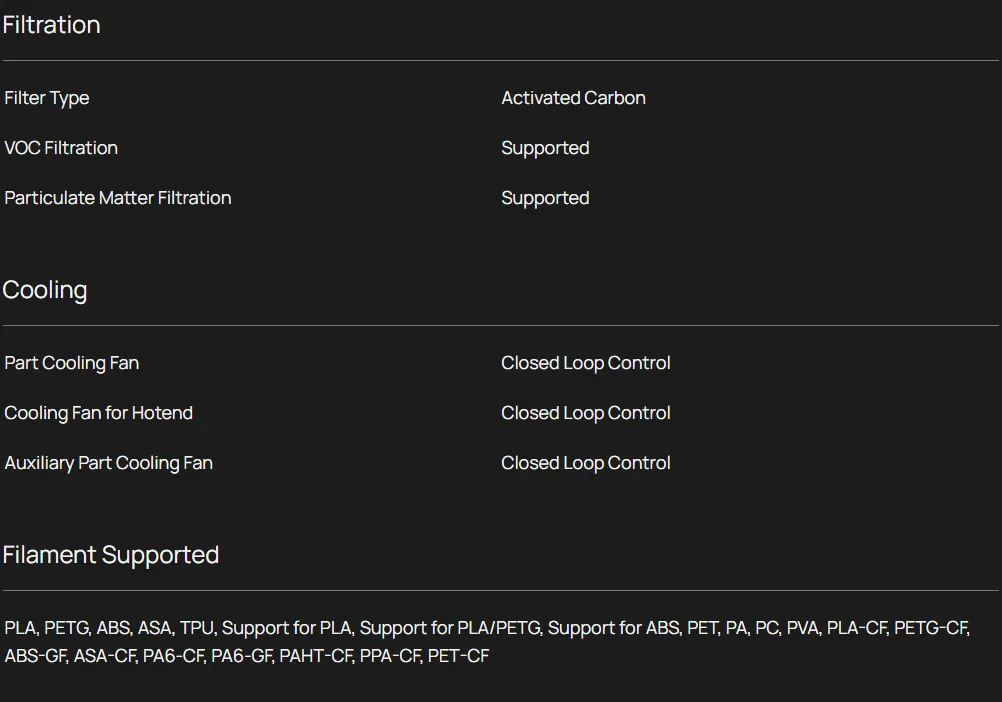Screen dimensions: 1002x702
Task: Select the Cooling Fan for Hotend label
Action: click(x=99, y=413)
